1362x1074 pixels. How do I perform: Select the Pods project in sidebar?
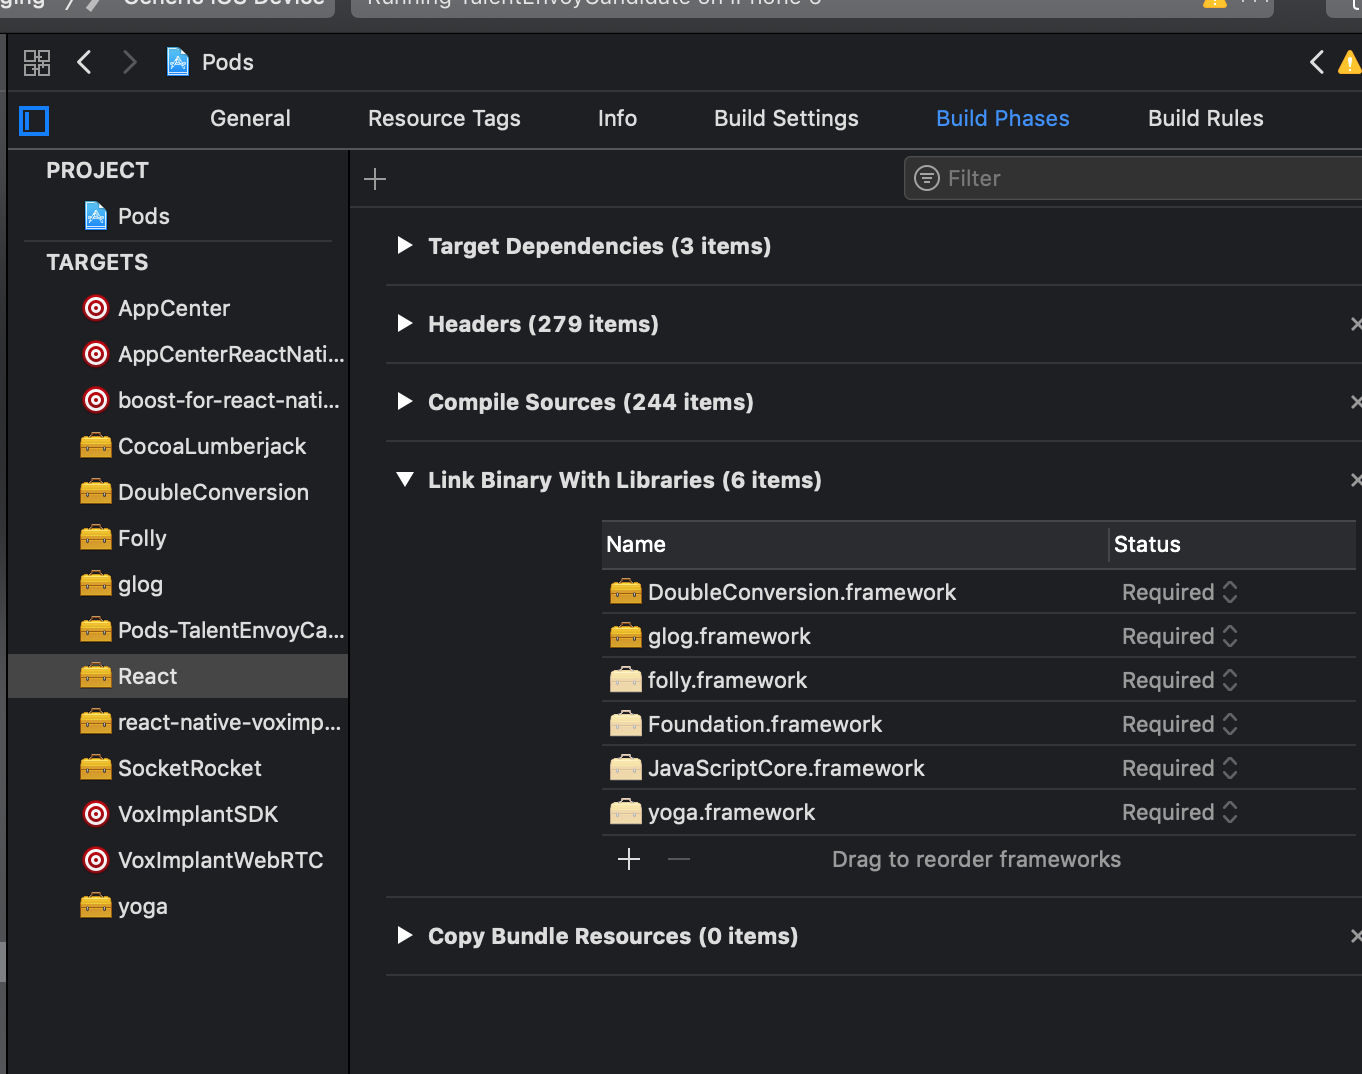pyautogui.click(x=178, y=216)
